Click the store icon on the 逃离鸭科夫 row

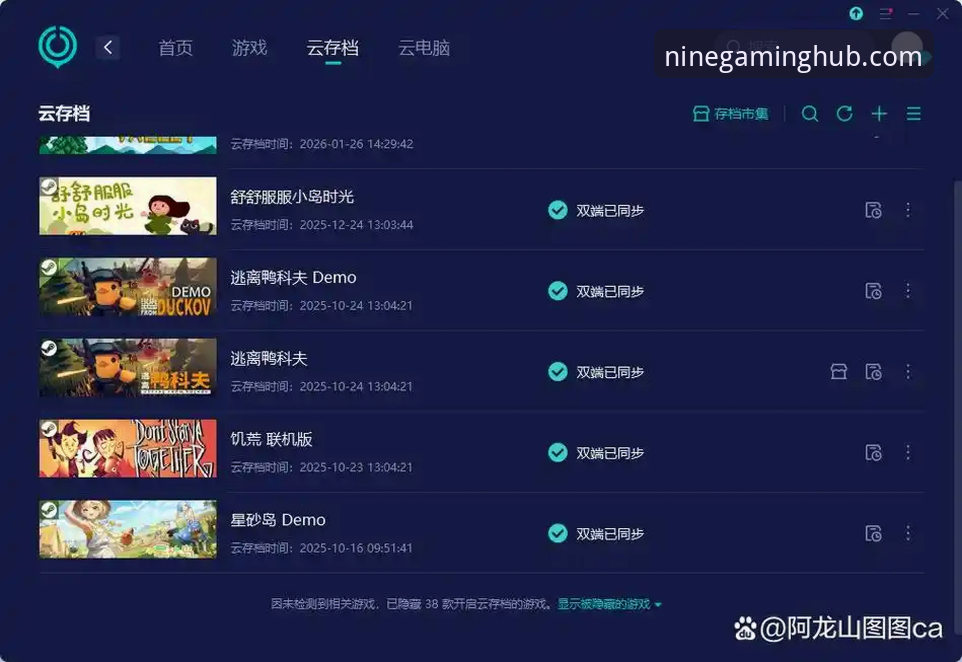[838, 371]
